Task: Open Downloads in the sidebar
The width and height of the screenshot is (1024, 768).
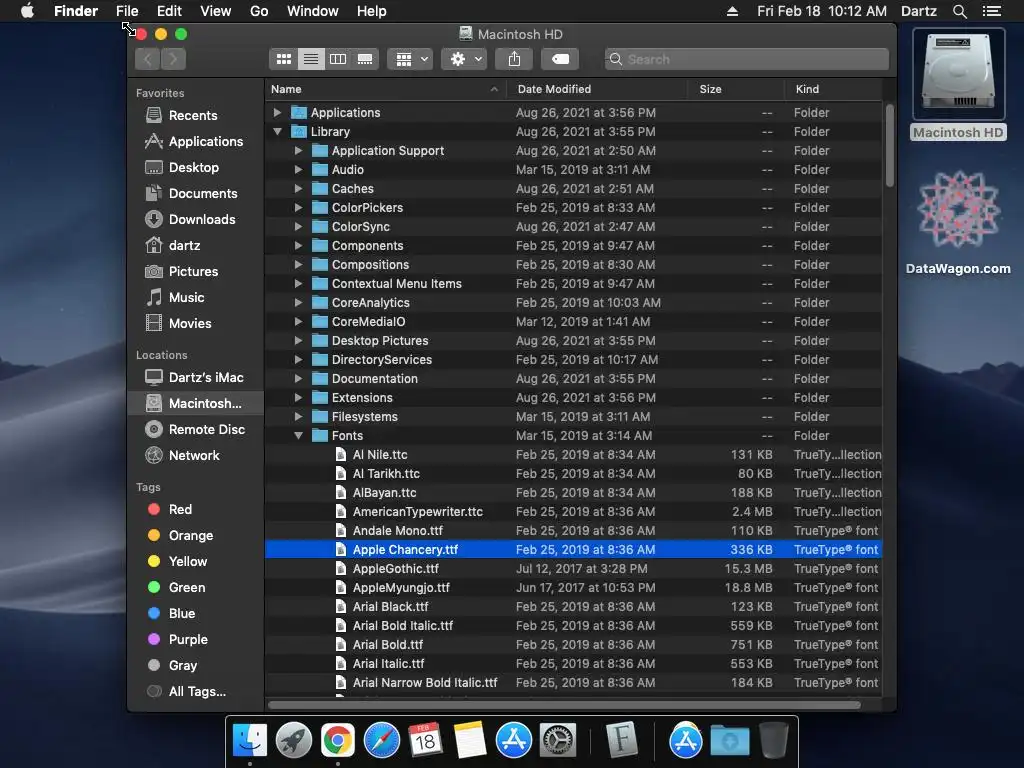Action: point(190,219)
